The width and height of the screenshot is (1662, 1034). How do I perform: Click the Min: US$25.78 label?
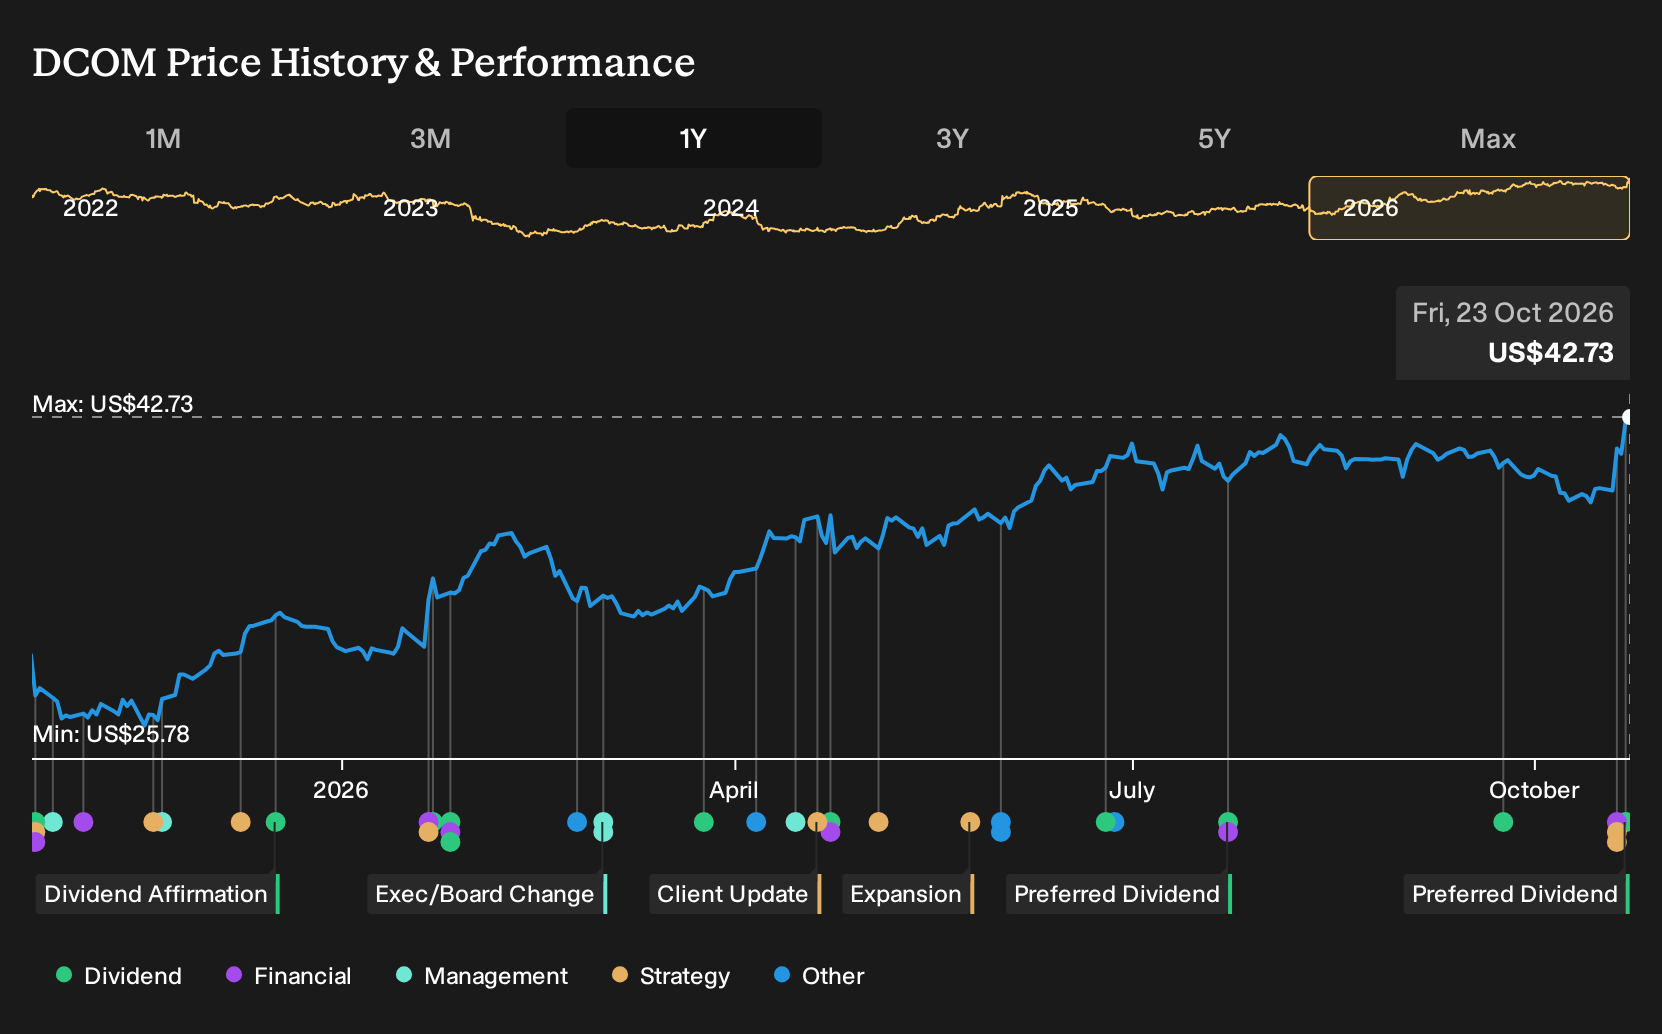tap(111, 734)
